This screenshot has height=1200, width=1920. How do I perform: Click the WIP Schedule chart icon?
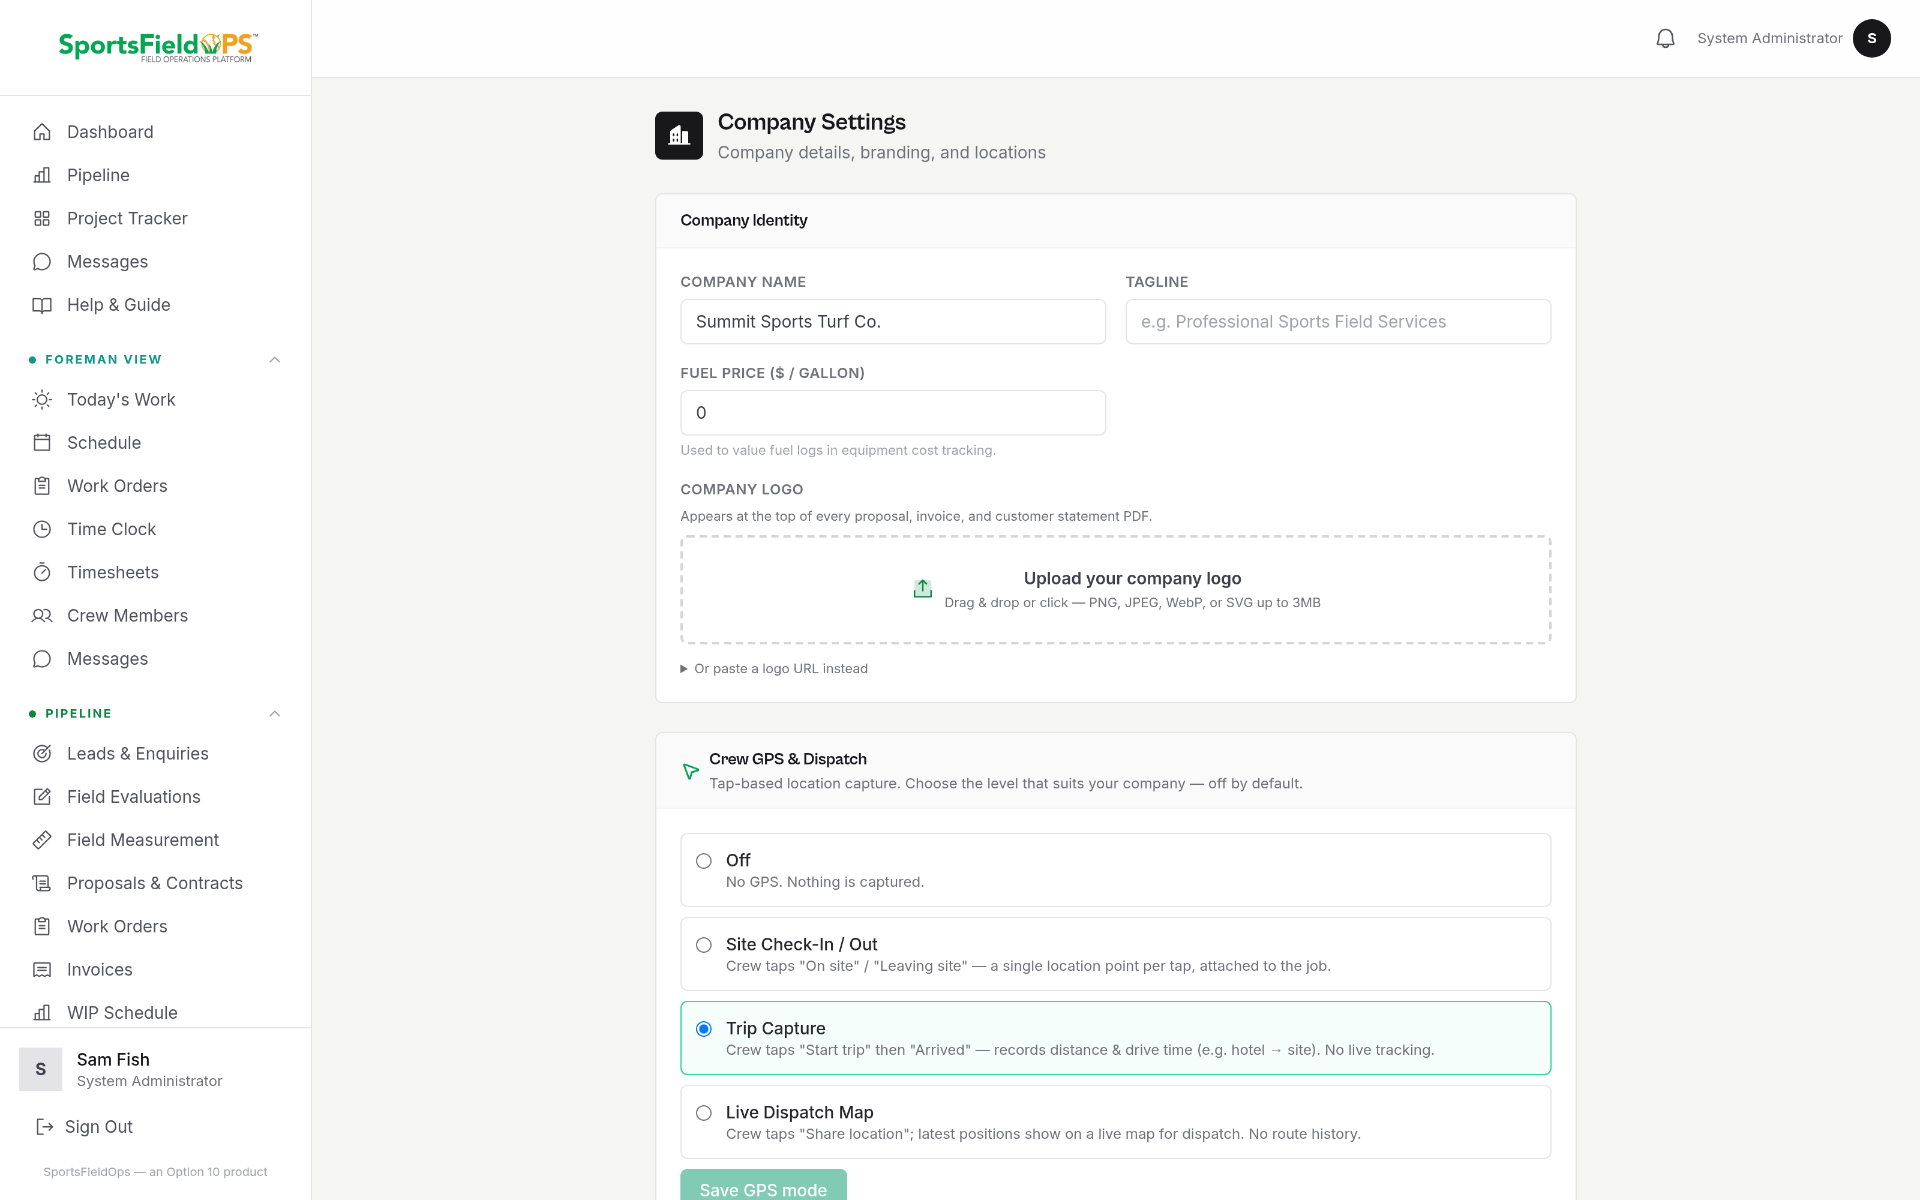click(x=42, y=1013)
